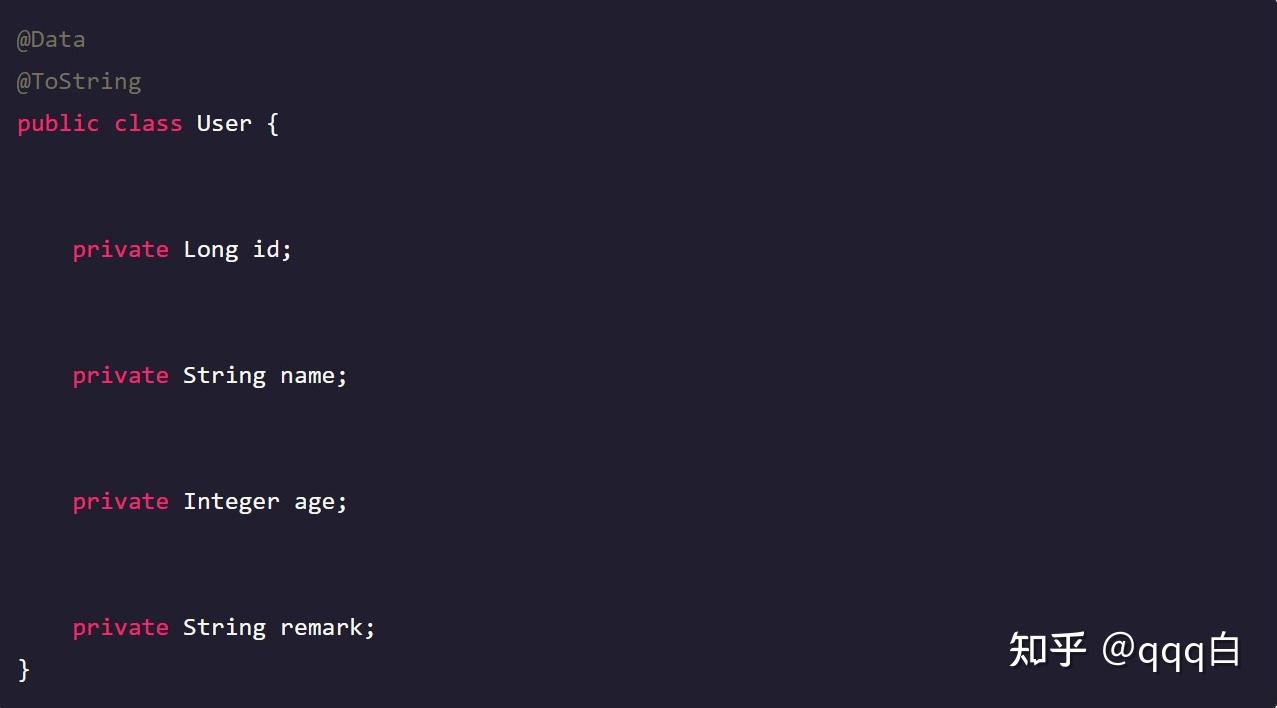
Task: Click the @ToString annotation
Action: [79, 82]
